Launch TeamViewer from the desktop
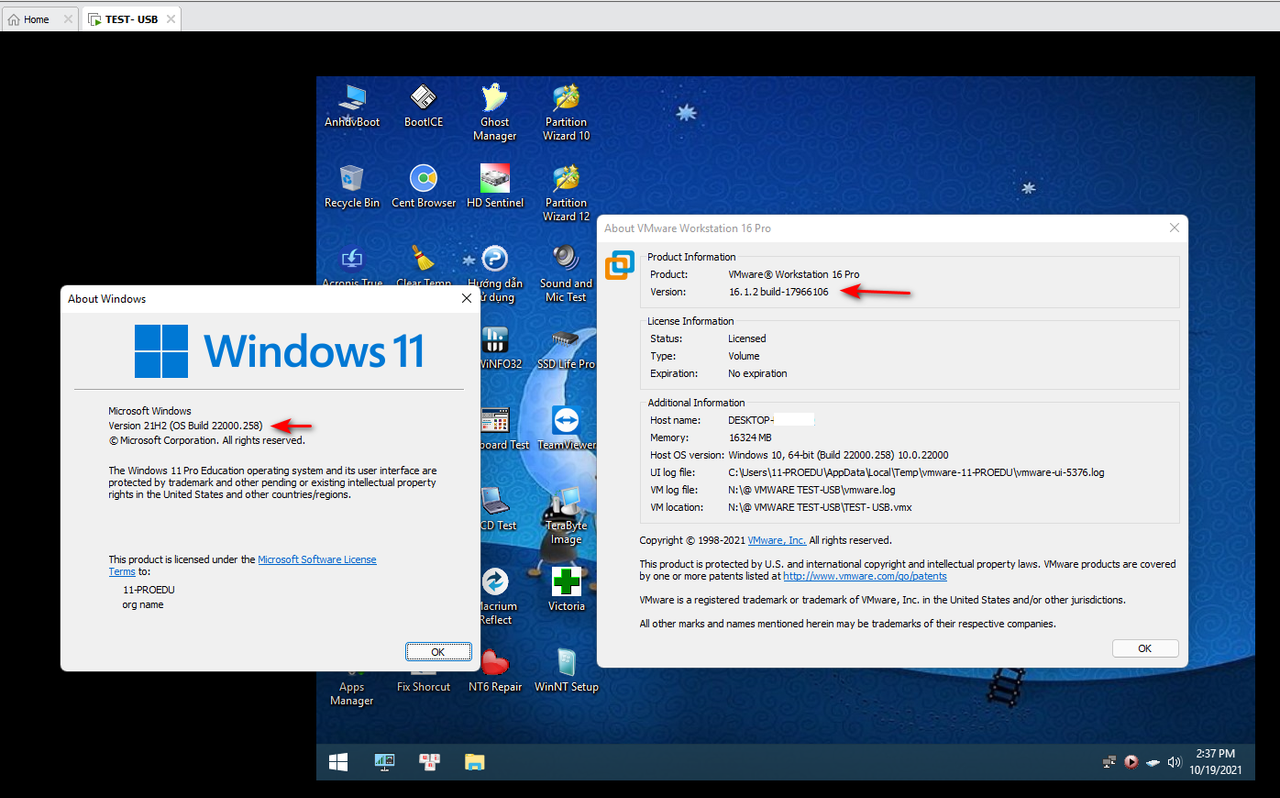Viewport: 1280px width, 798px height. tap(567, 428)
